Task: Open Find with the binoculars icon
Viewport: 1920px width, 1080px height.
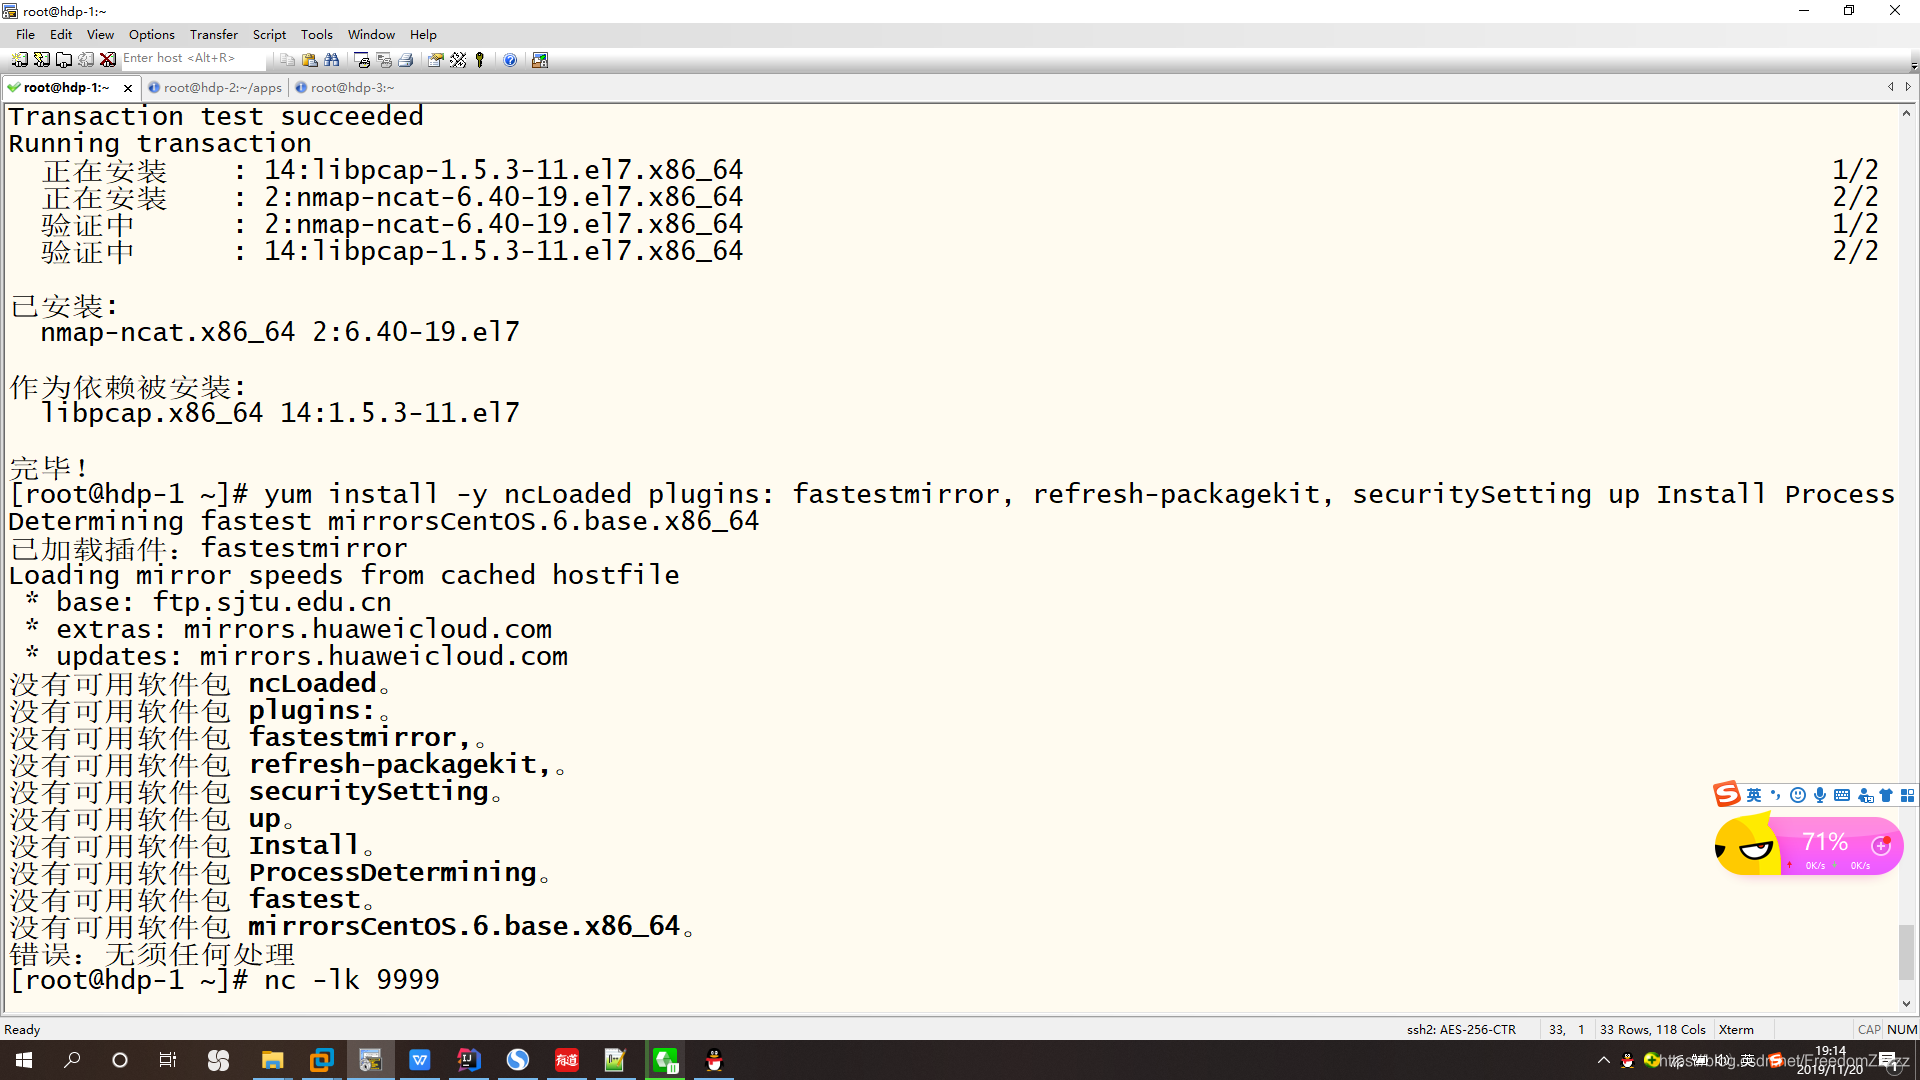Action: click(x=332, y=60)
